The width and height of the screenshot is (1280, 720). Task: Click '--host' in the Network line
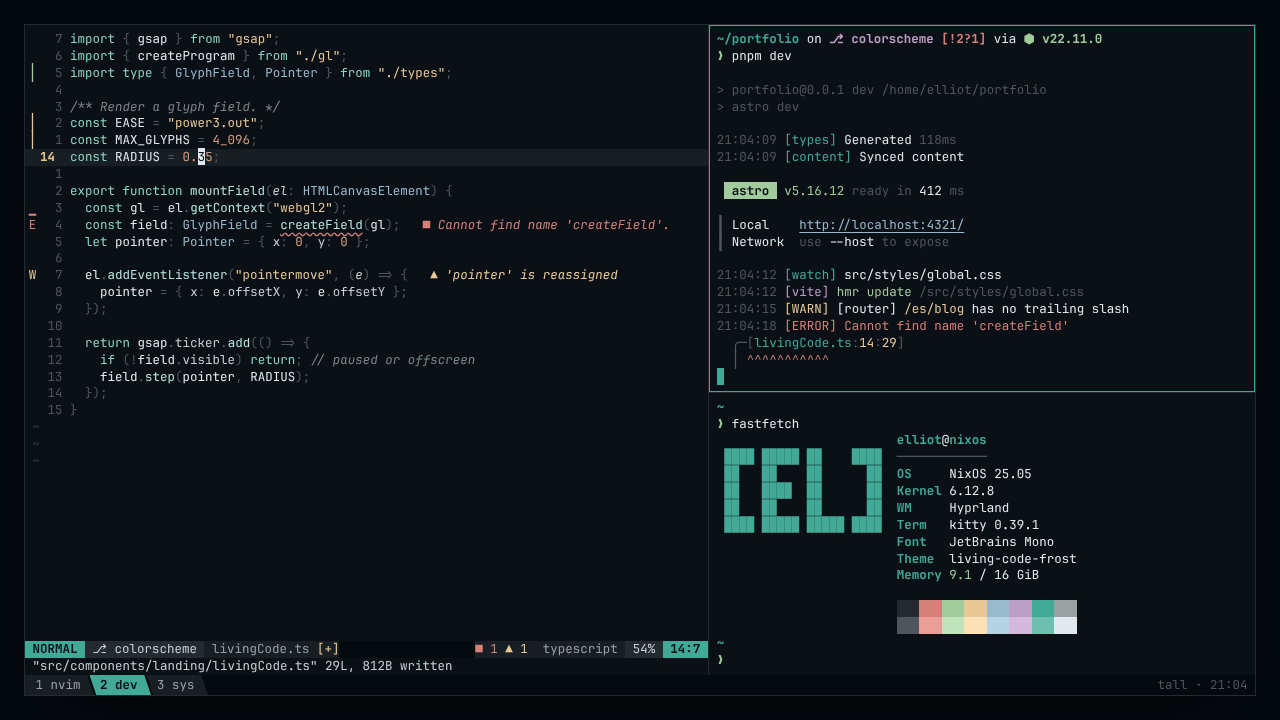click(x=852, y=242)
